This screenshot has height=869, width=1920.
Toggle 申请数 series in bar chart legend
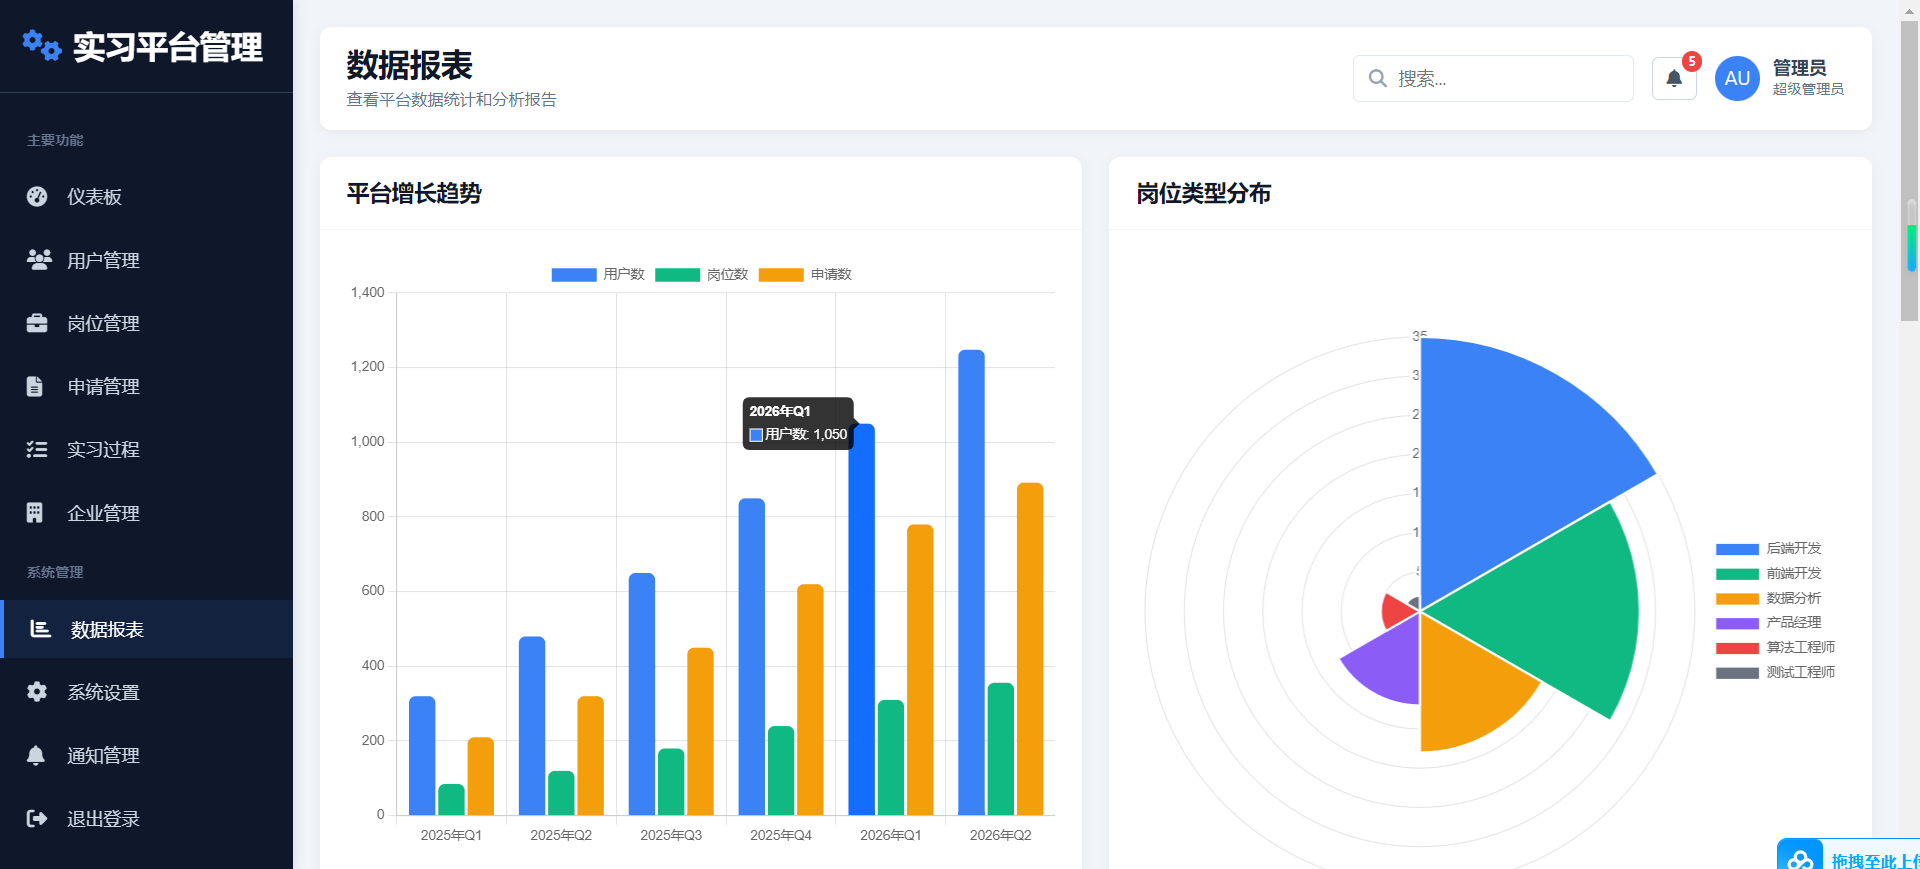[x=805, y=274]
